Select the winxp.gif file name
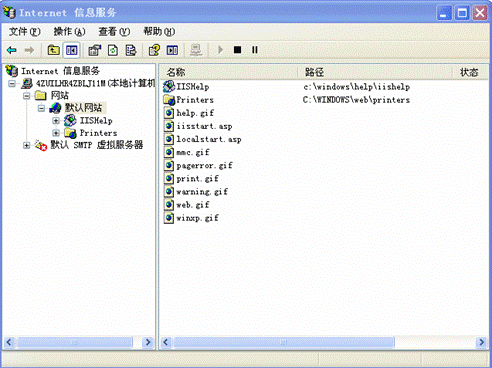The width and height of the screenshot is (492, 368). coord(197,218)
